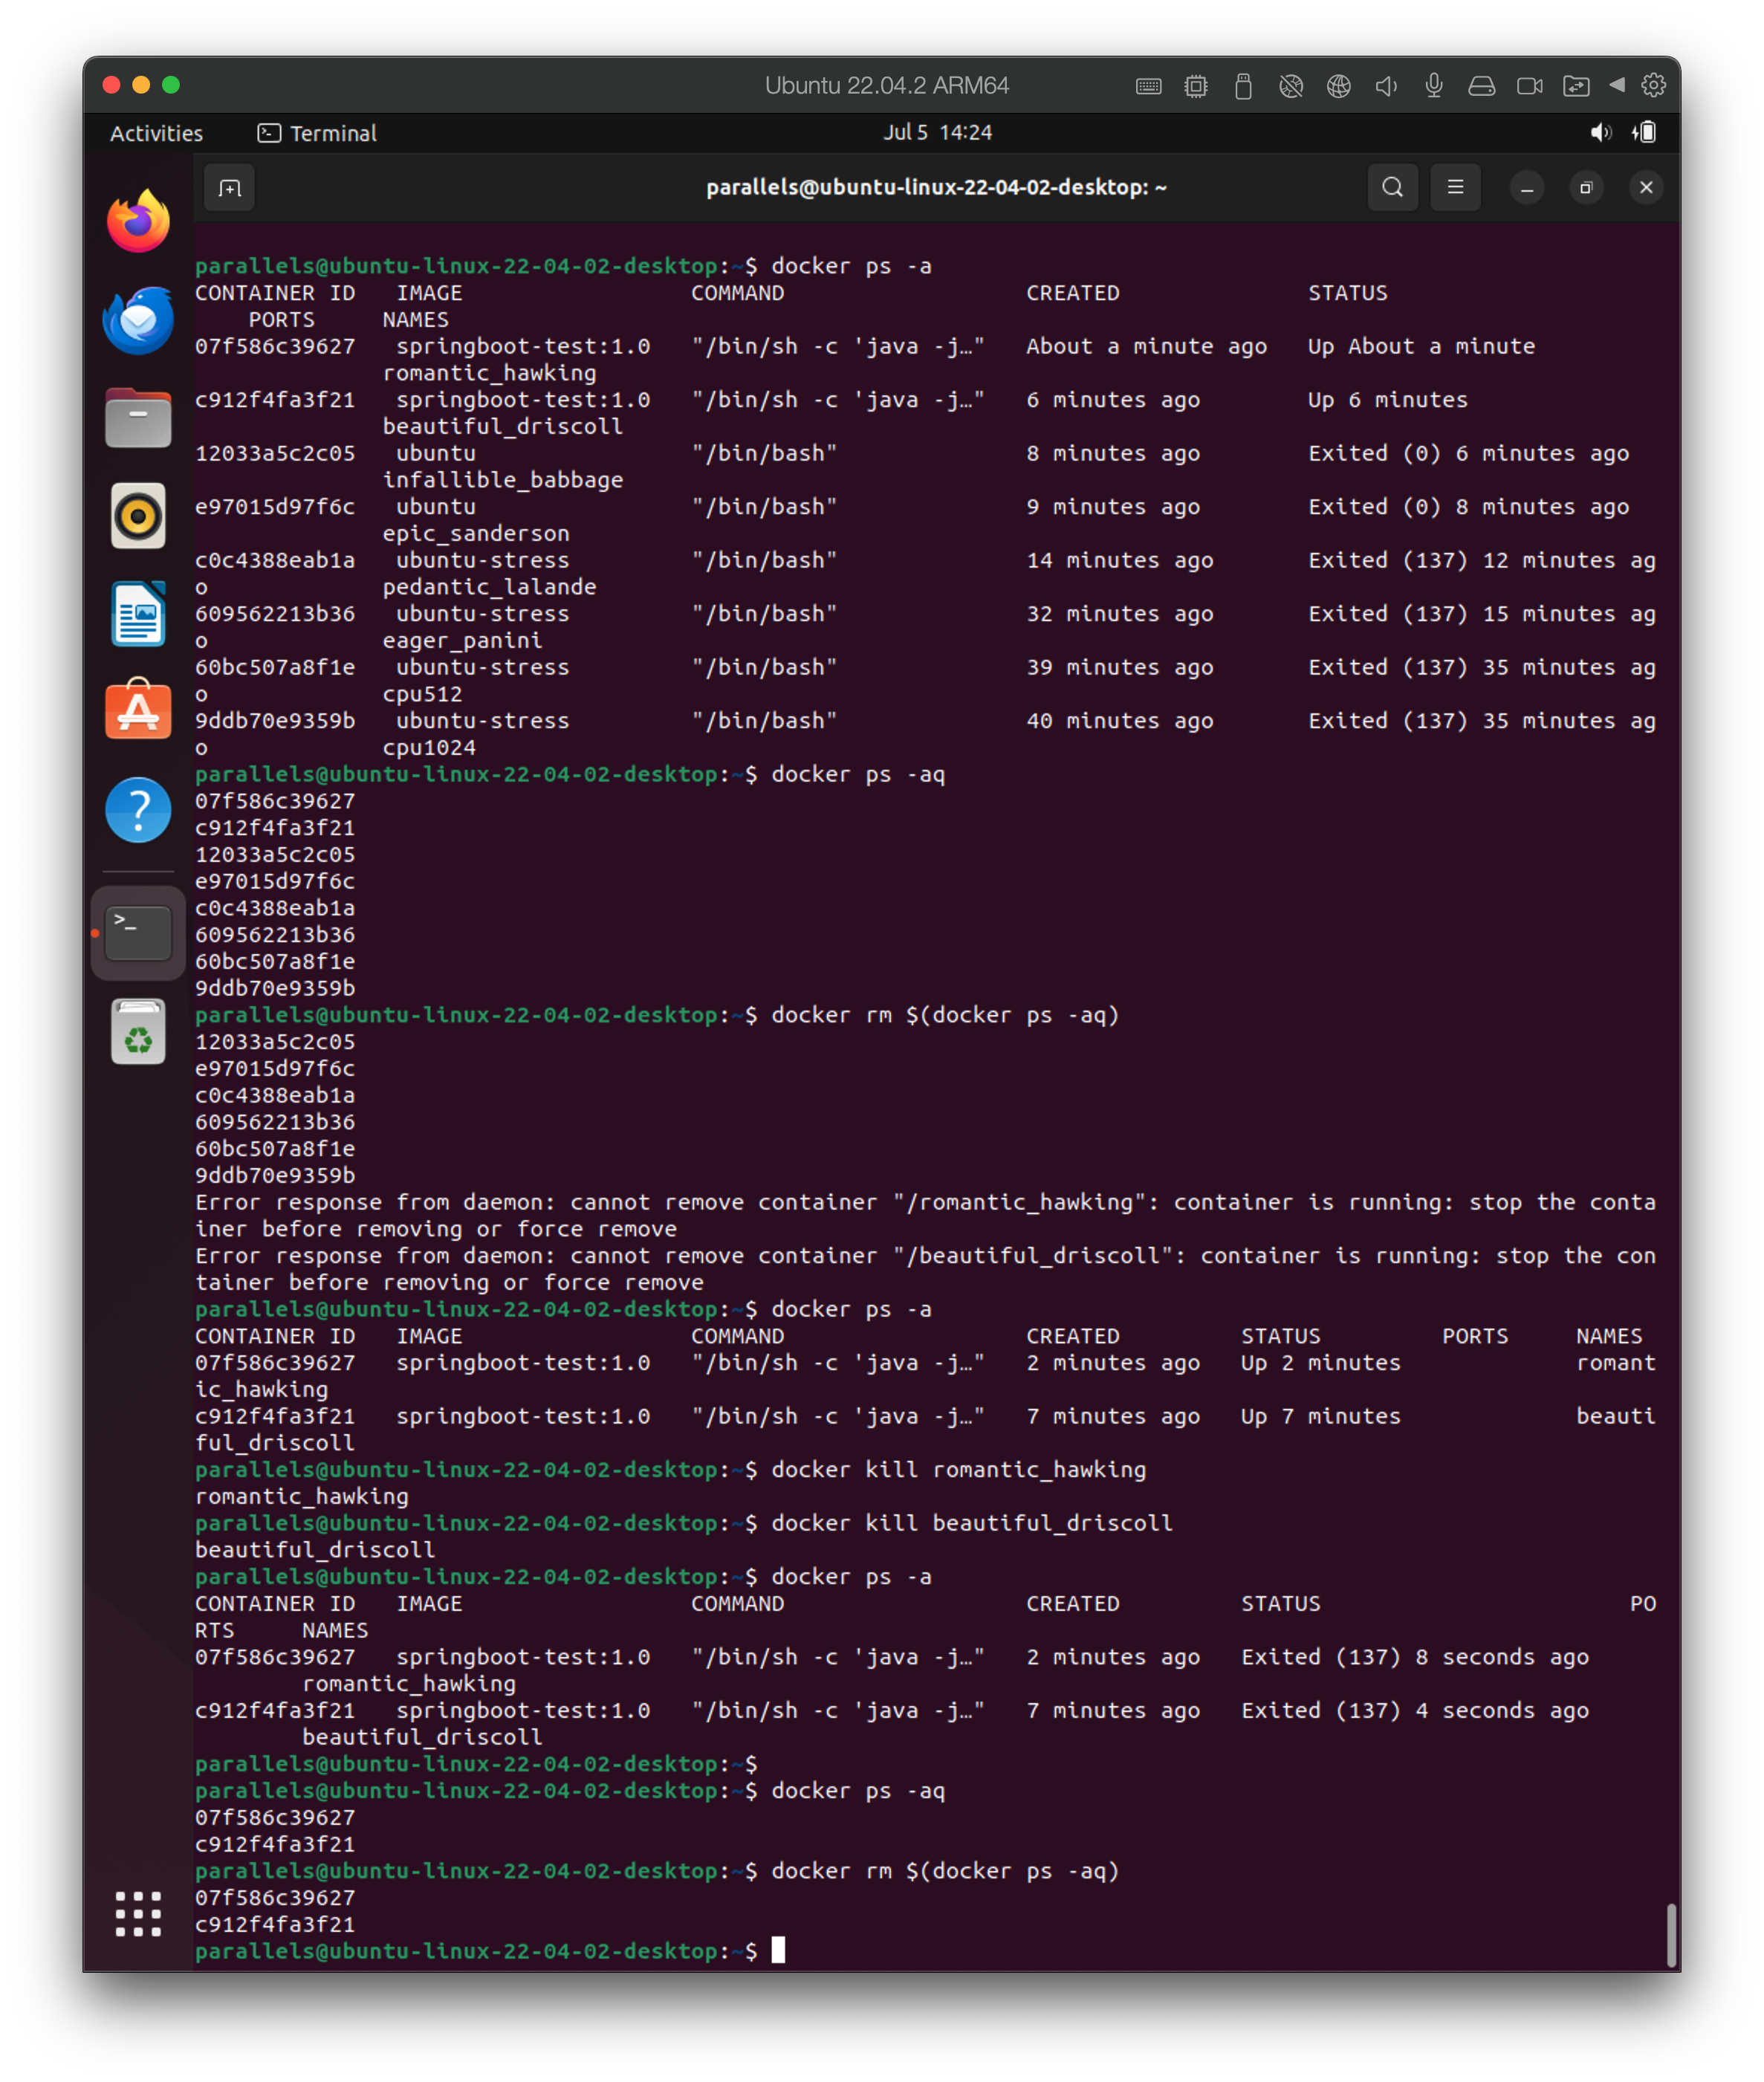Screen dimensions: 1764x2082
Task: Click 'Exited (137) 4 seconds ago' status
Action: click(1415, 1710)
